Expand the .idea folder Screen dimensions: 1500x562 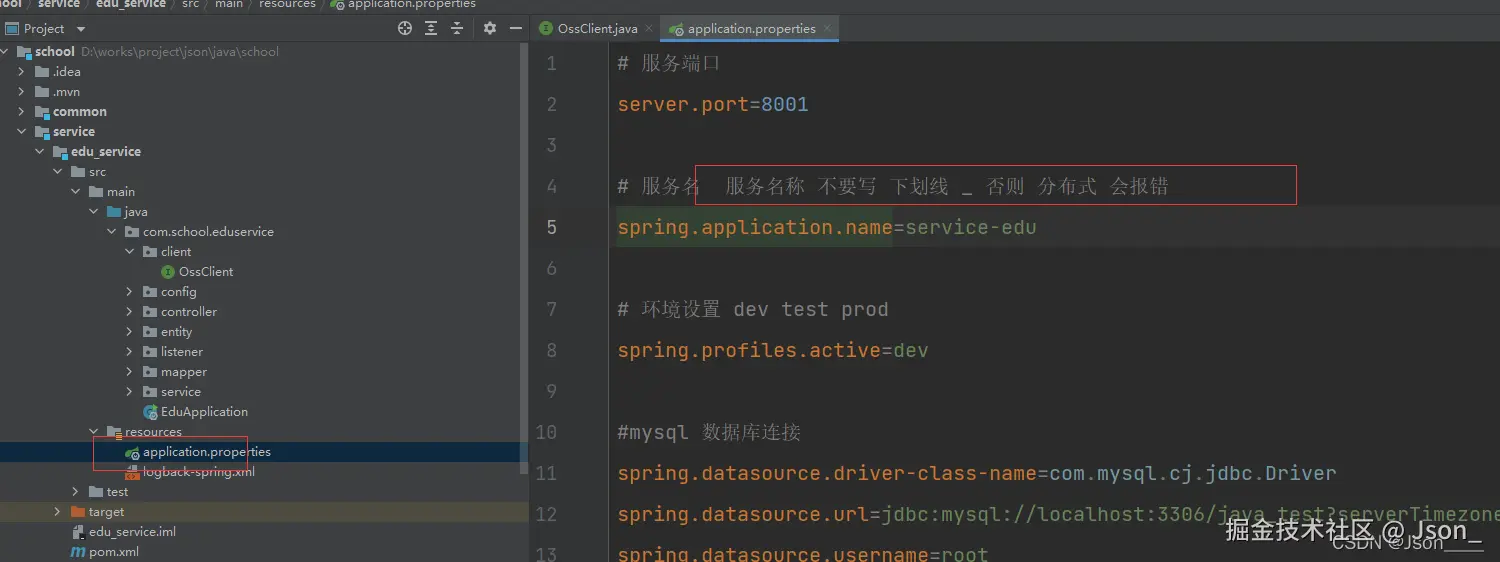click(22, 72)
